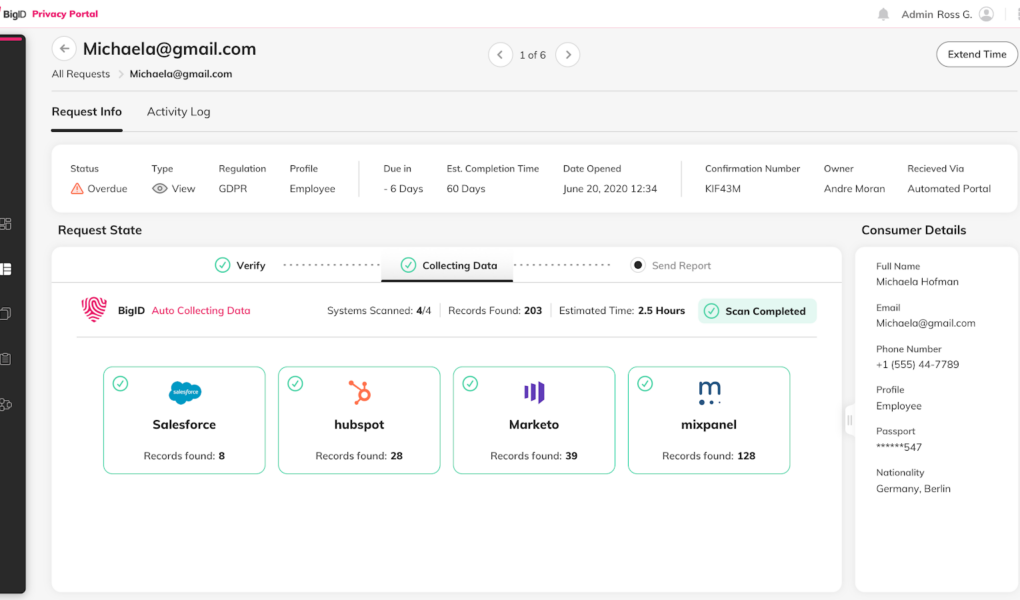This screenshot has width=1020, height=600.
Task: Open the Salesforce records card
Action: click(184, 420)
